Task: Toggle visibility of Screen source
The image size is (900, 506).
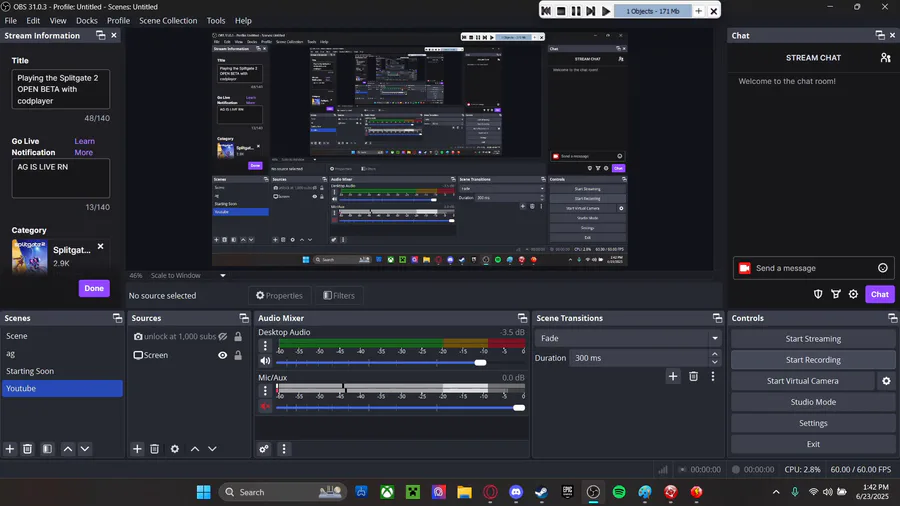Action: coord(223,355)
